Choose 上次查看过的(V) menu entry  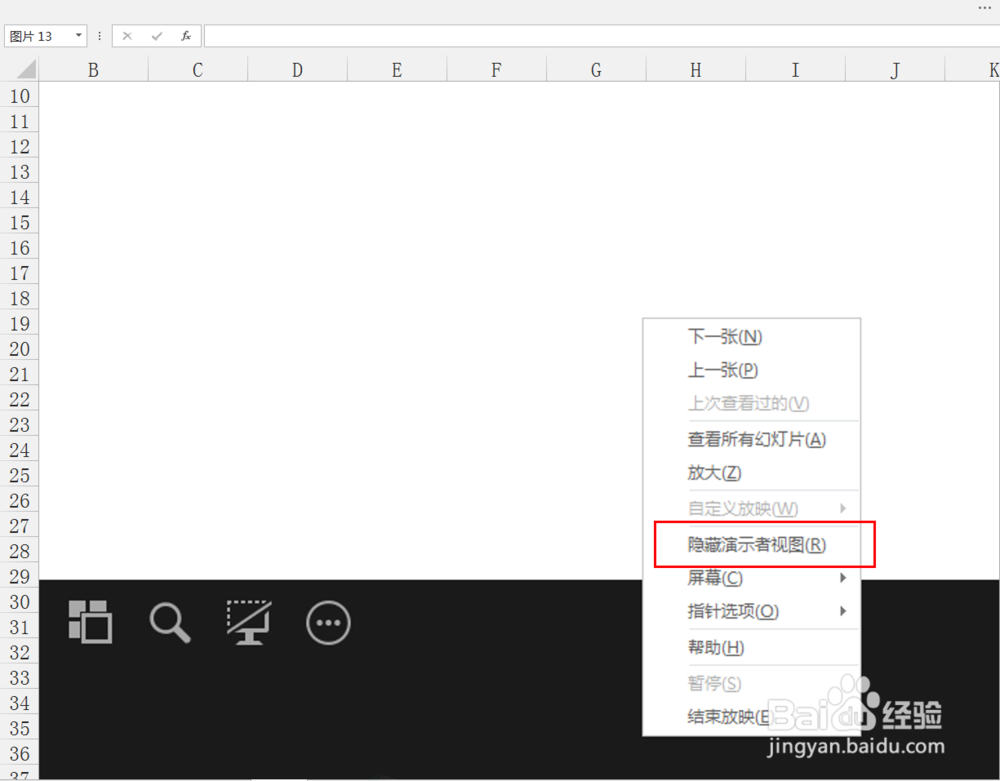click(x=751, y=403)
